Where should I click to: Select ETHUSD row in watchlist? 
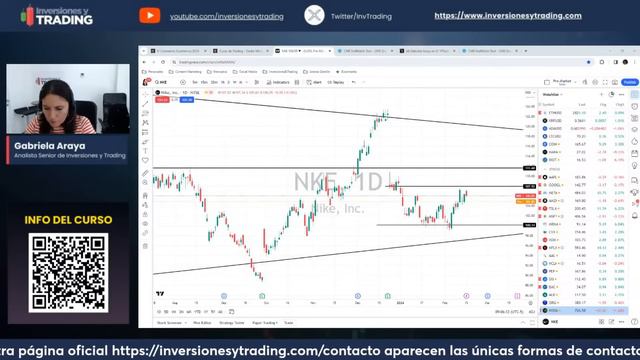pos(584,113)
